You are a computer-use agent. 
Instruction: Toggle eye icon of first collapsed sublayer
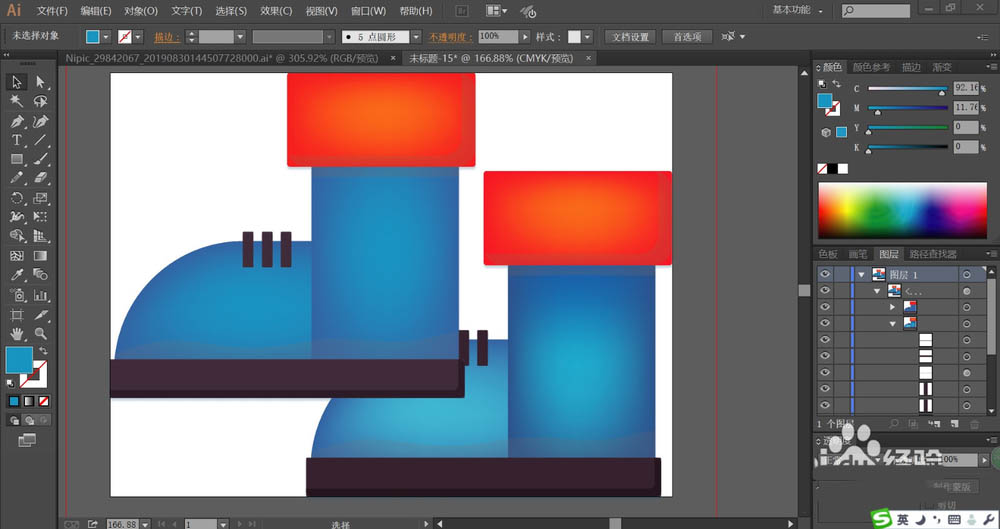pyautogui.click(x=825, y=307)
